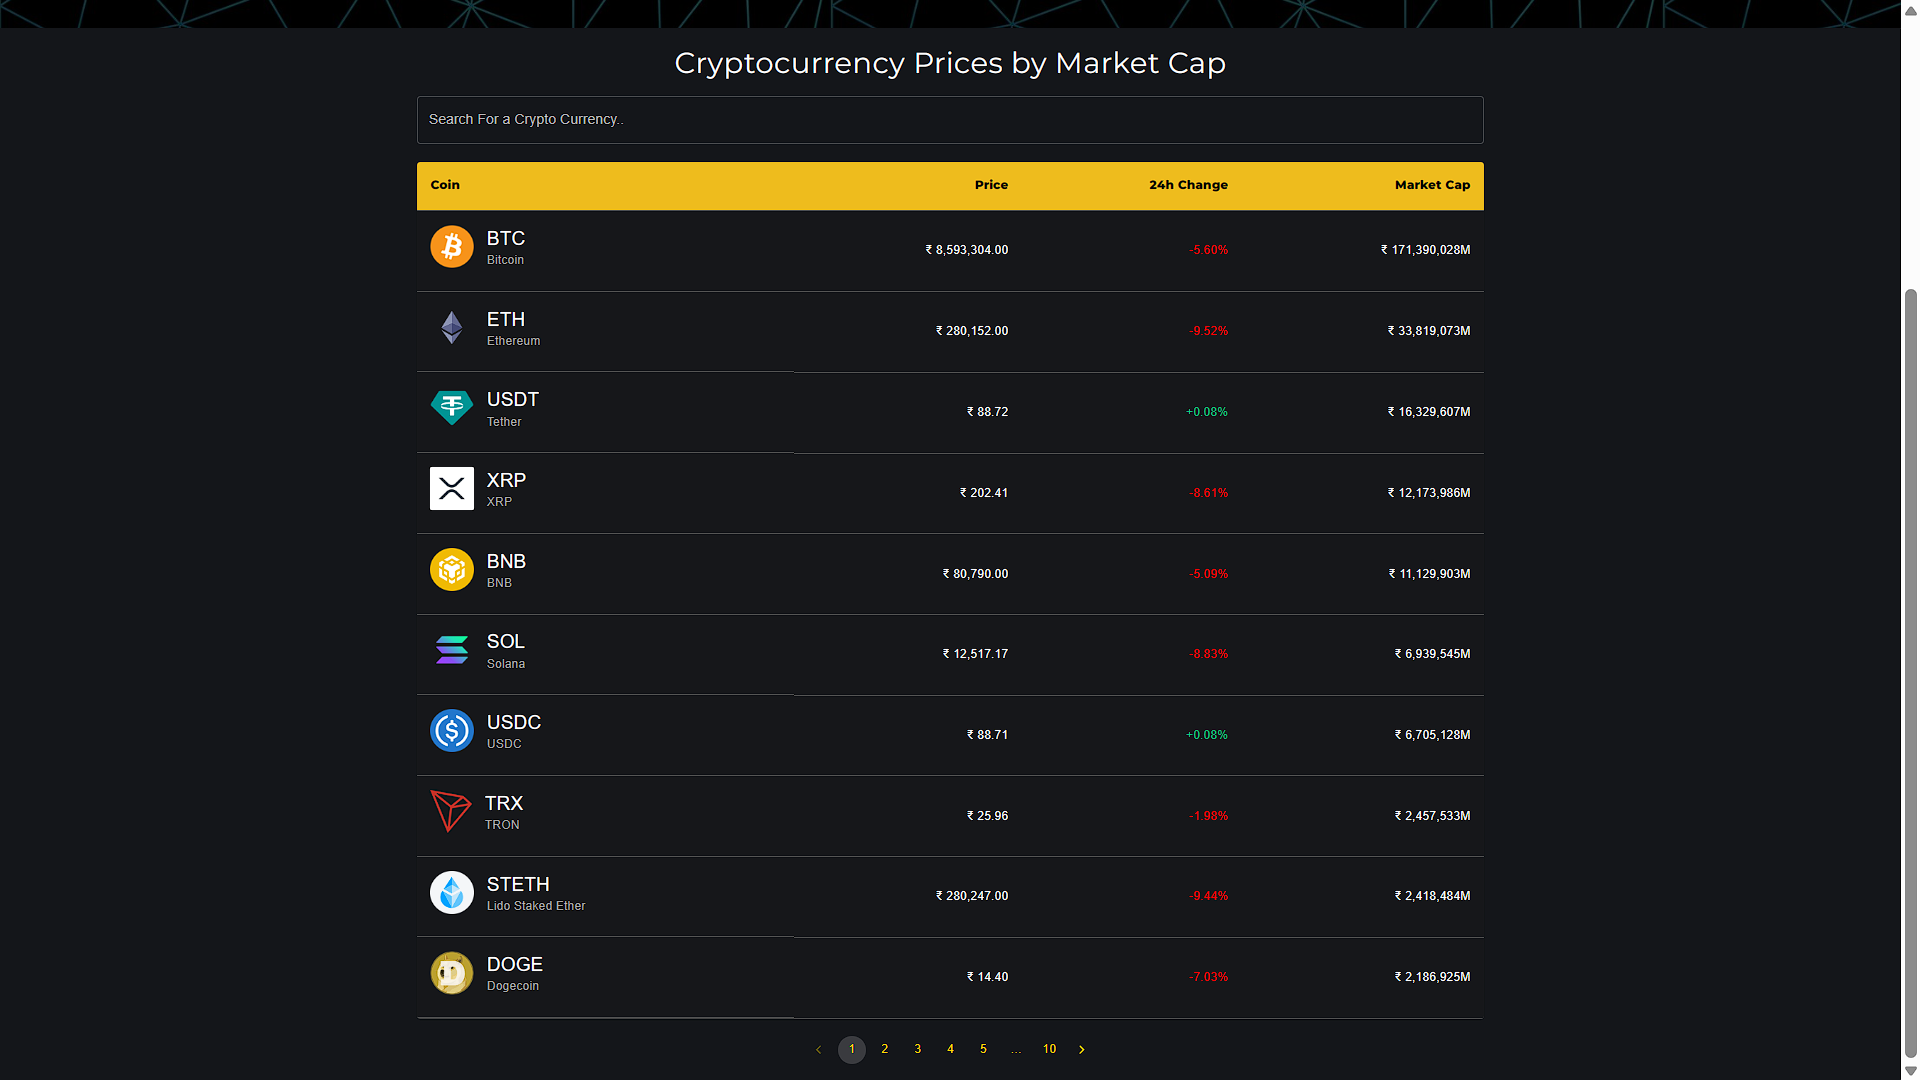Jump to pagination page 10
Screen dimensions: 1920x1080
[1049, 1049]
